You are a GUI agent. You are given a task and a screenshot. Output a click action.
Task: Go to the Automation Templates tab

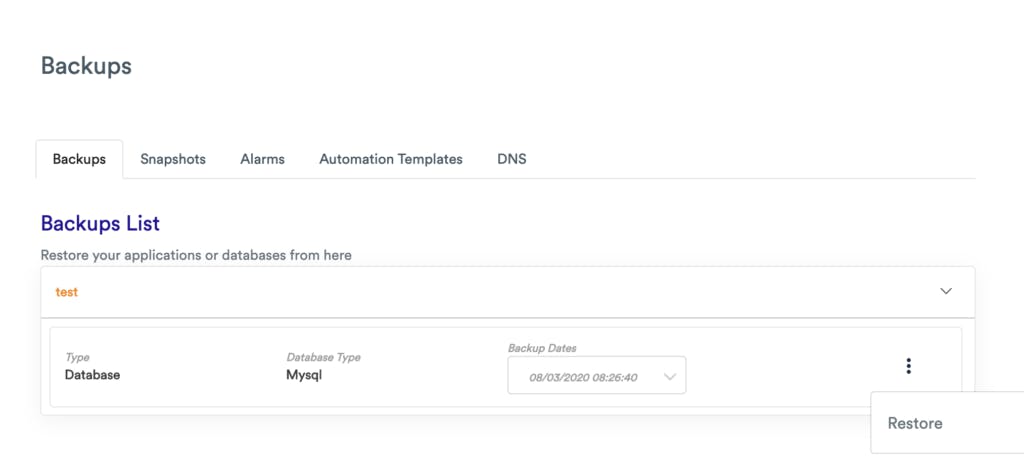point(391,159)
